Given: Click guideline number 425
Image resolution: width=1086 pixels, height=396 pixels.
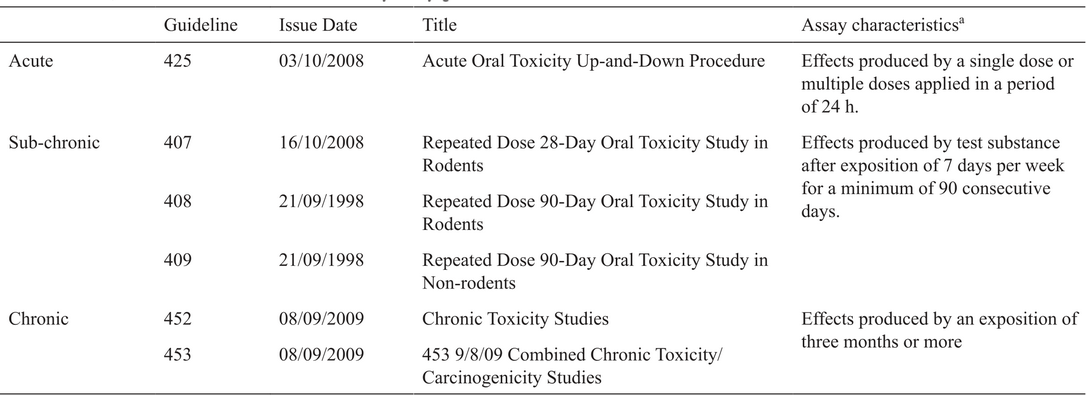Looking at the screenshot, I should click(x=177, y=61).
